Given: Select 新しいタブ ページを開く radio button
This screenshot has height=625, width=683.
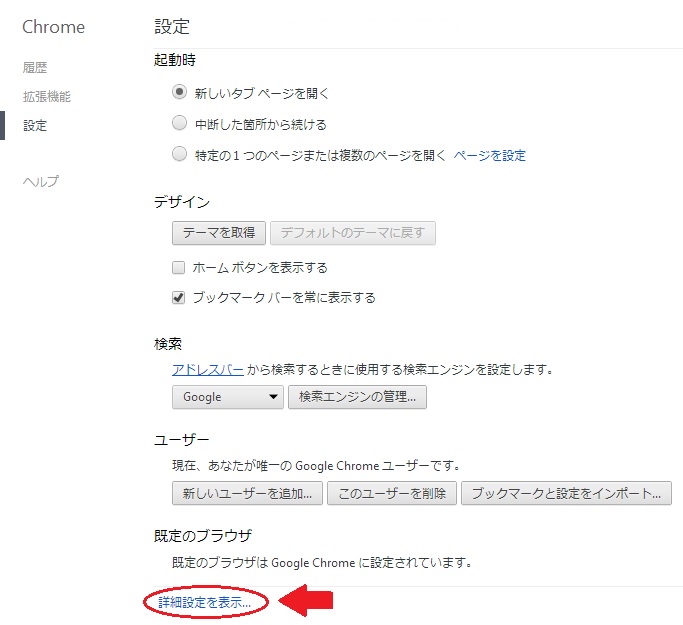Looking at the screenshot, I should (x=179, y=92).
